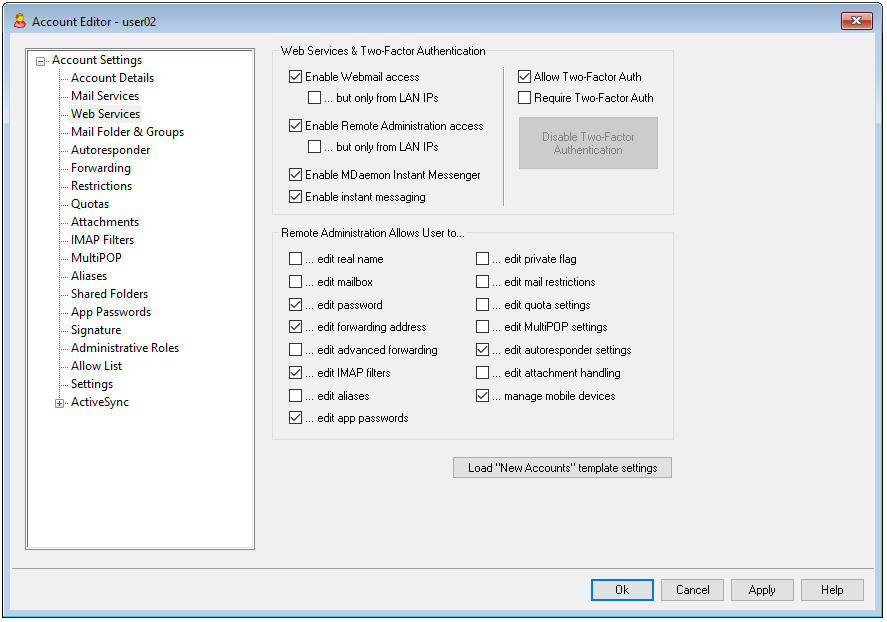The width and height of the screenshot is (887, 622).
Task: Enable the edit real name permission
Action: [x=296, y=259]
